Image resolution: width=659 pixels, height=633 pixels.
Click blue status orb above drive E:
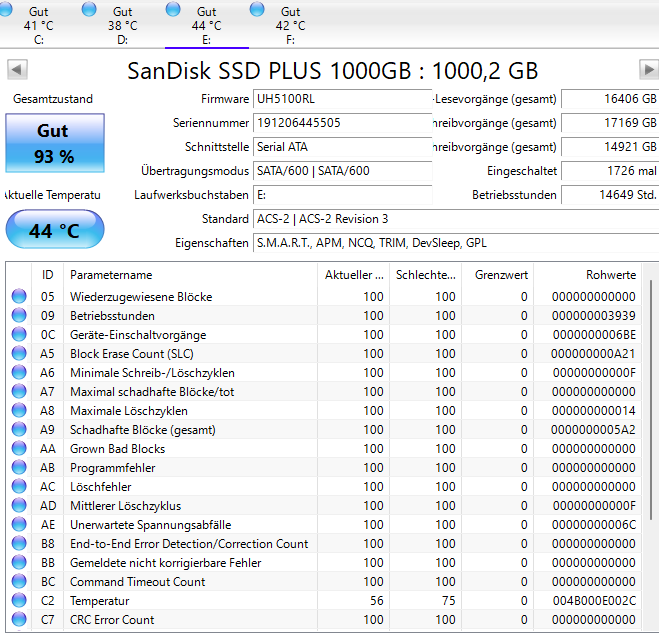point(173,9)
